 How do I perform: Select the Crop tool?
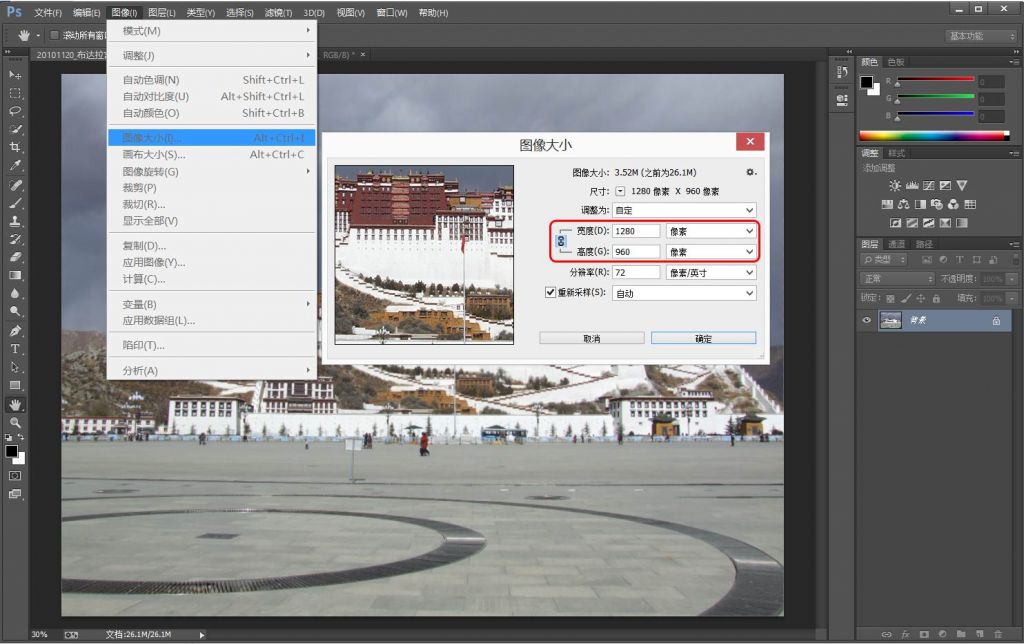[13, 145]
